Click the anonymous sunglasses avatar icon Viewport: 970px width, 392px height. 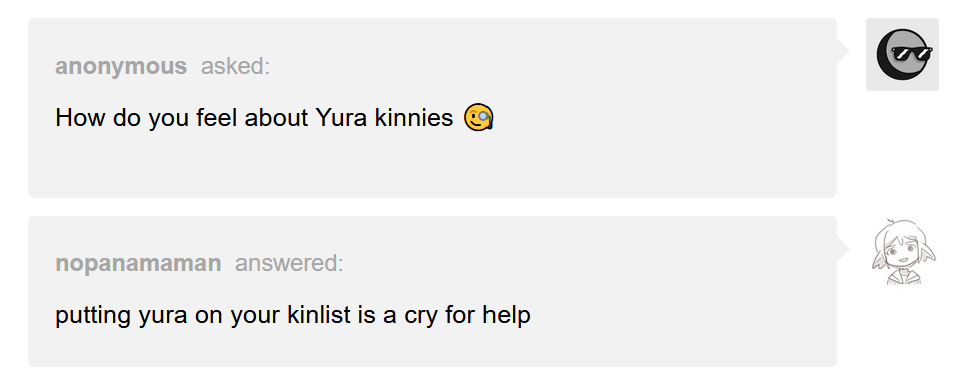coord(904,54)
